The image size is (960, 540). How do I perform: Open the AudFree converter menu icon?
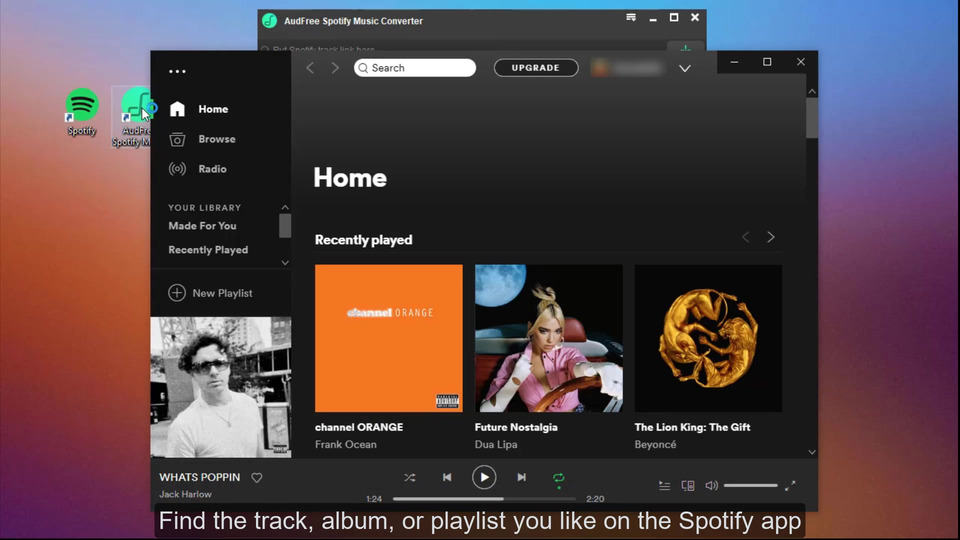click(631, 18)
